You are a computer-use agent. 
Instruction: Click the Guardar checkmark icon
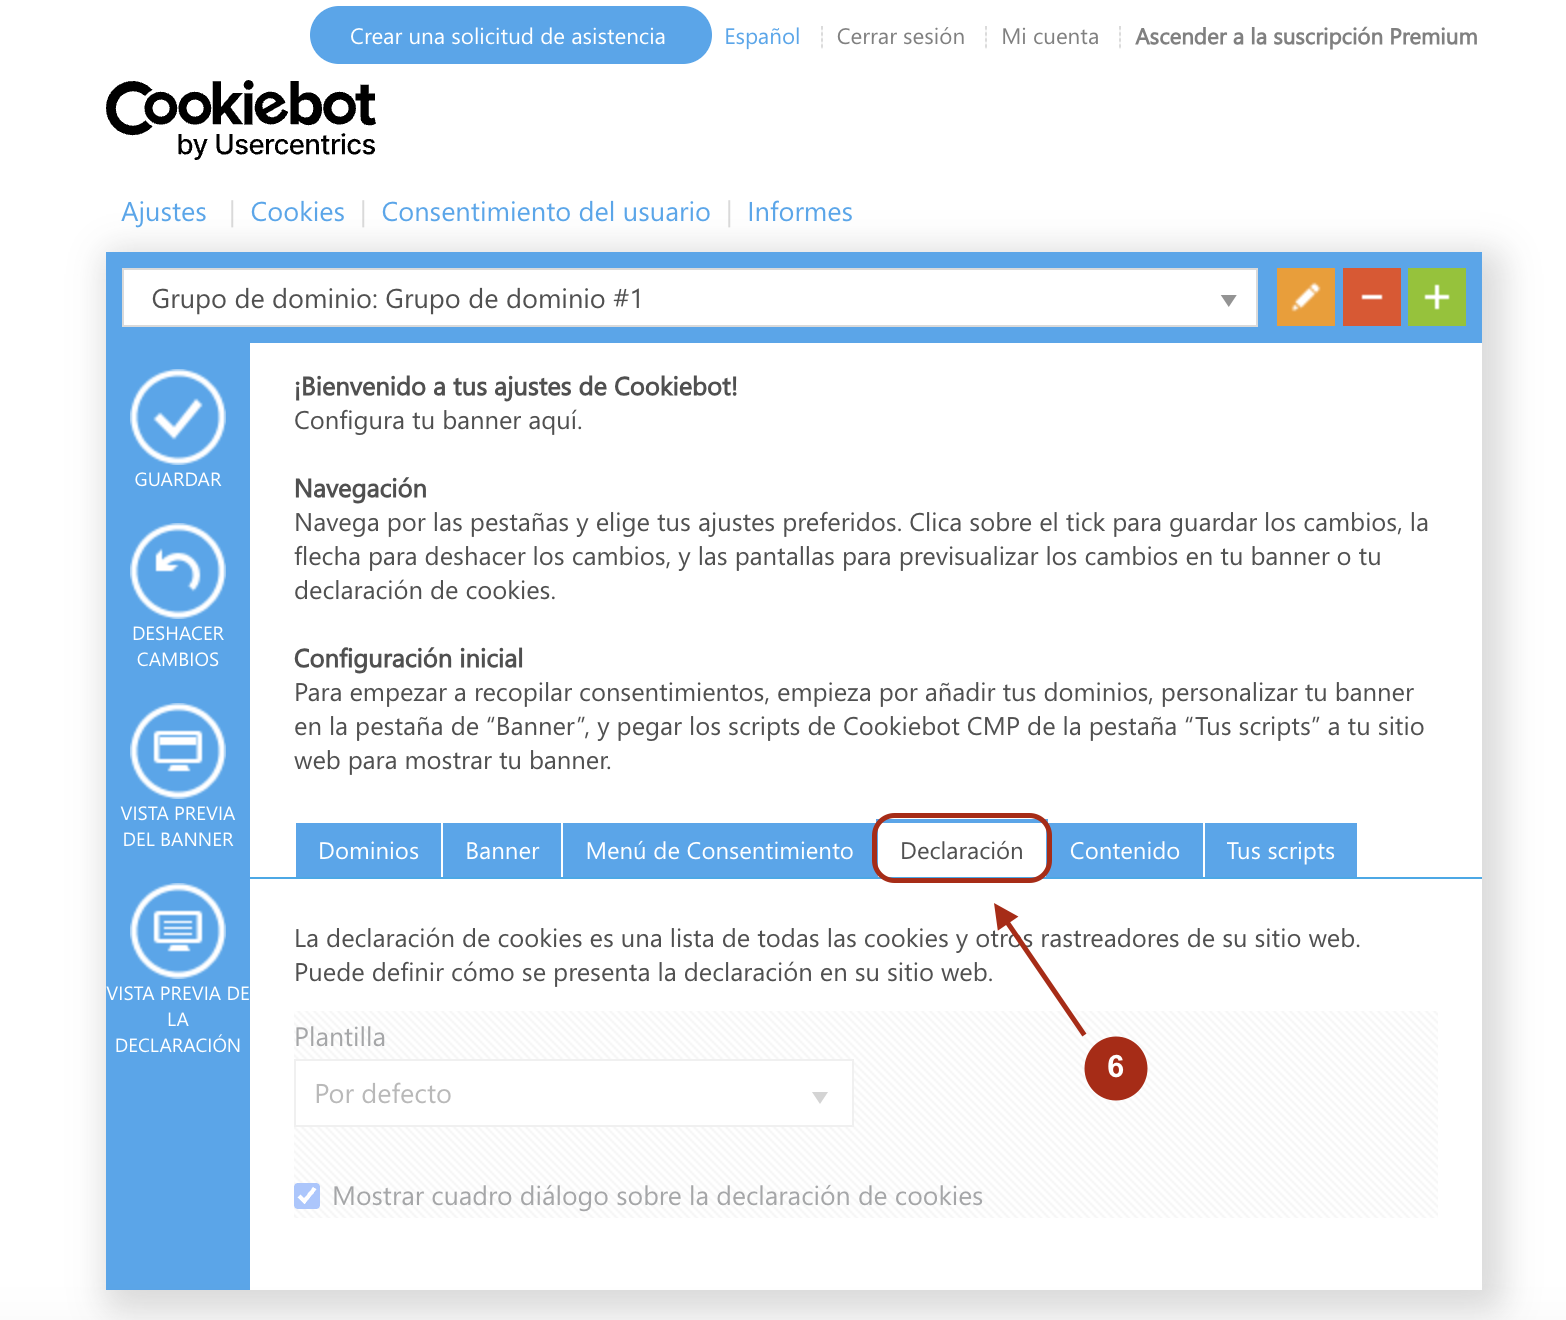pos(178,417)
